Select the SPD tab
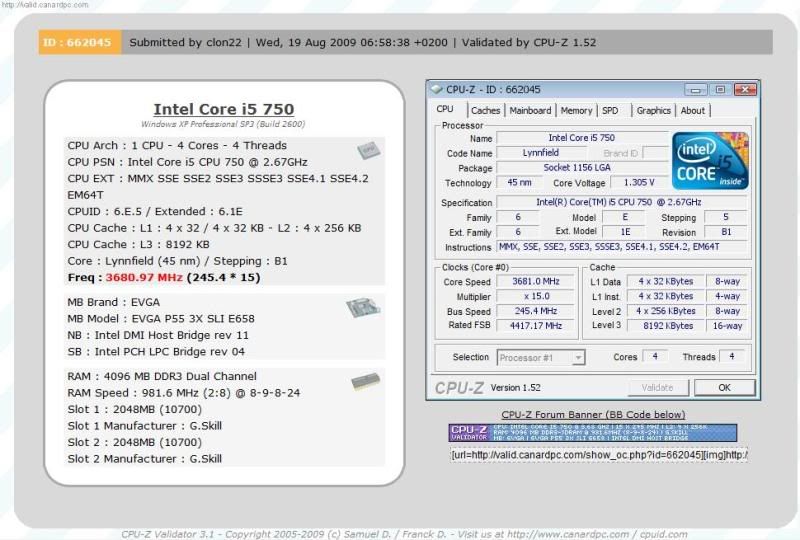This screenshot has height=540, width=800. tap(610, 110)
